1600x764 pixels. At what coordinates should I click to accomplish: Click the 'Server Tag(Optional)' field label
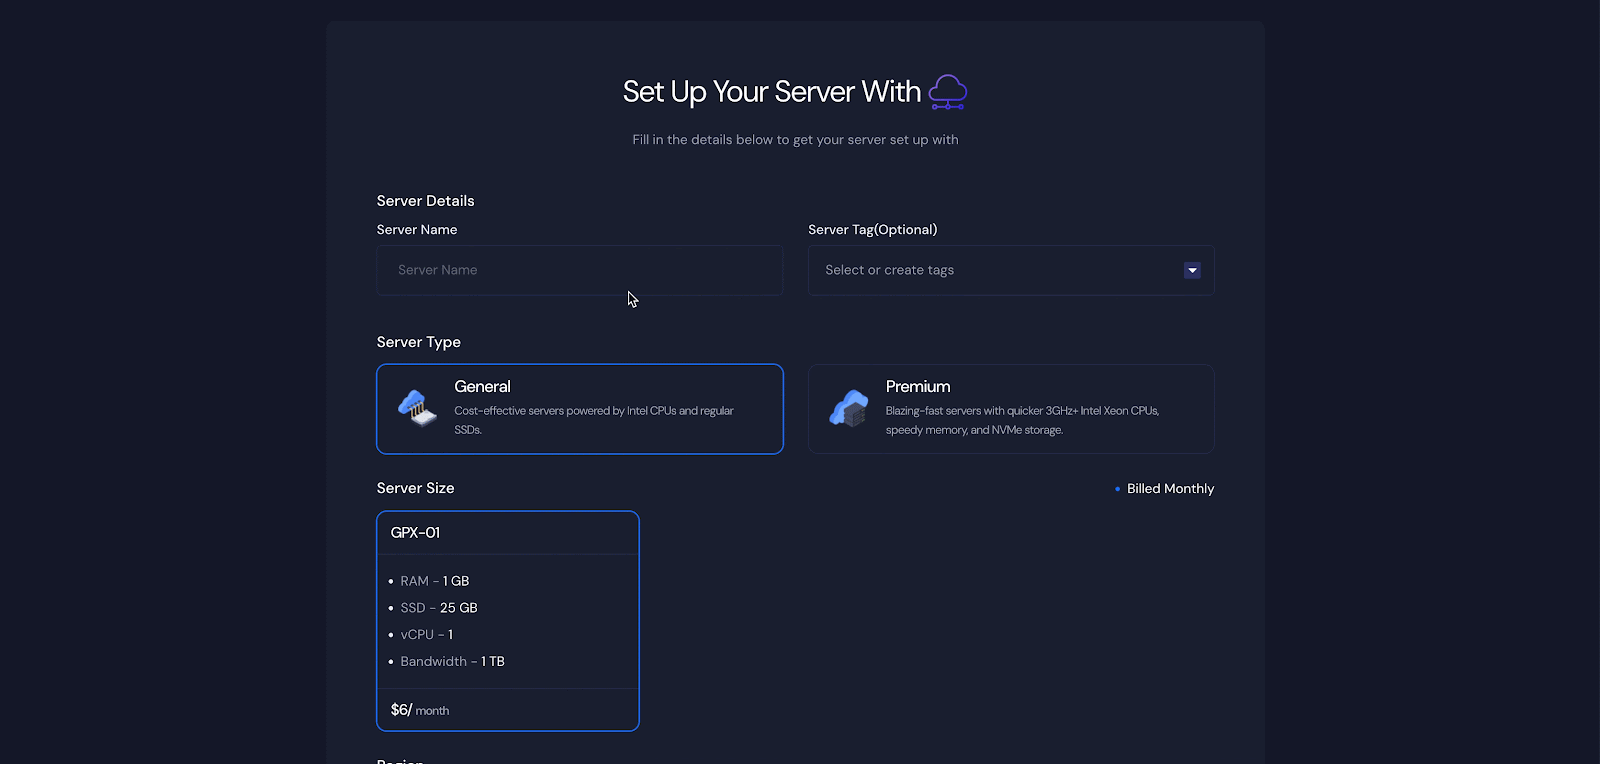click(872, 230)
